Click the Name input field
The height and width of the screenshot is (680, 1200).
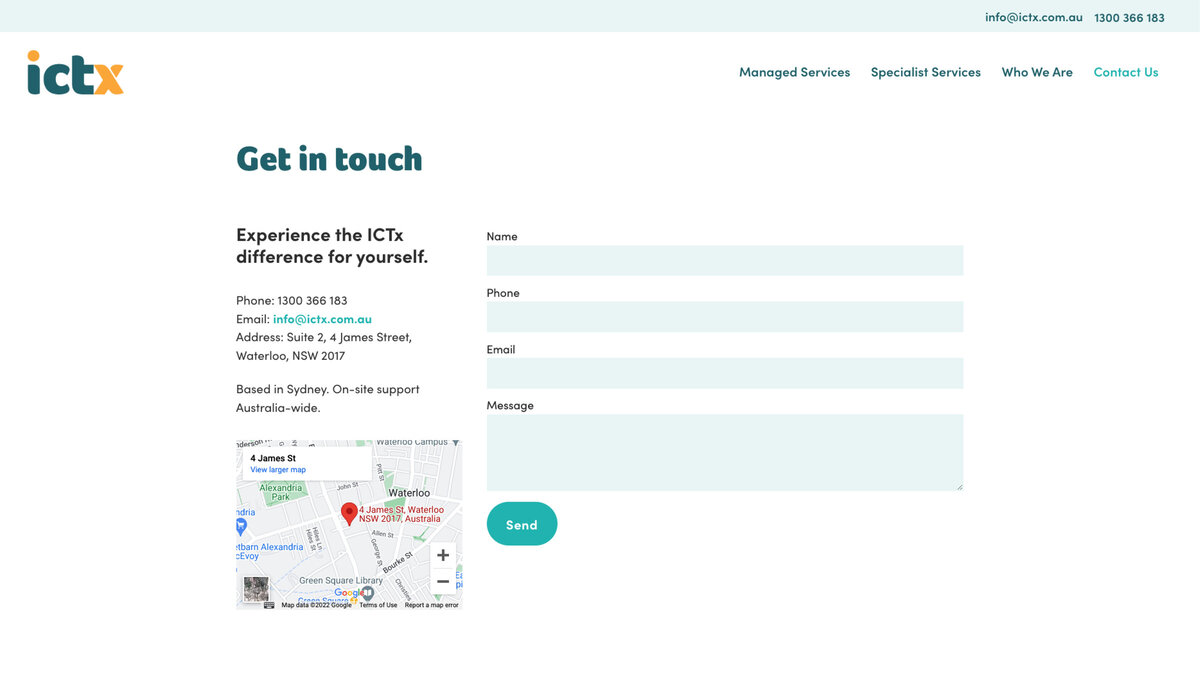point(725,260)
